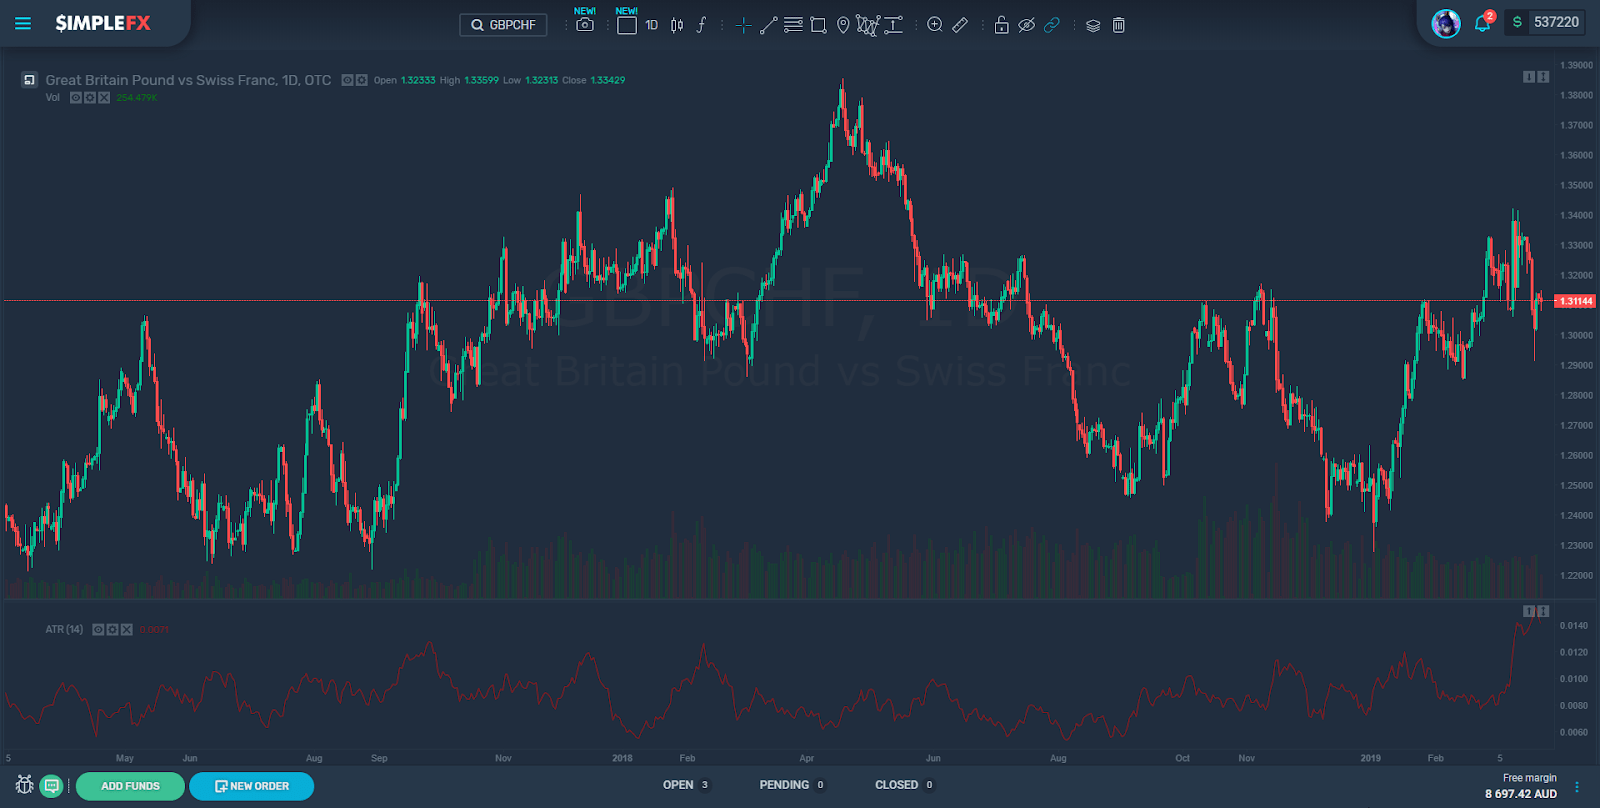Image resolution: width=1600 pixels, height=808 pixels.
Task: Open the 1D timeframe selector
Action: pyautogui.click(x=652, y=25)
